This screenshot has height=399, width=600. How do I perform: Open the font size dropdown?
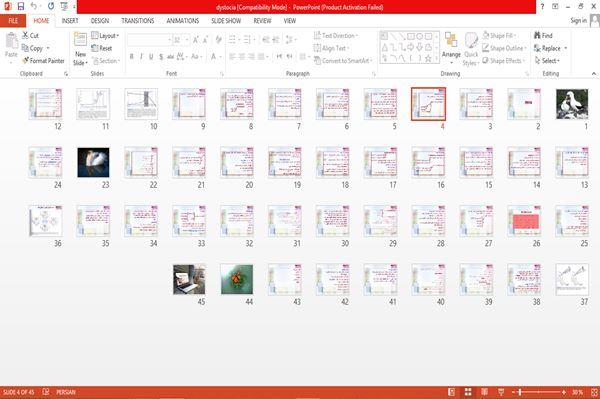coord(186,40)
